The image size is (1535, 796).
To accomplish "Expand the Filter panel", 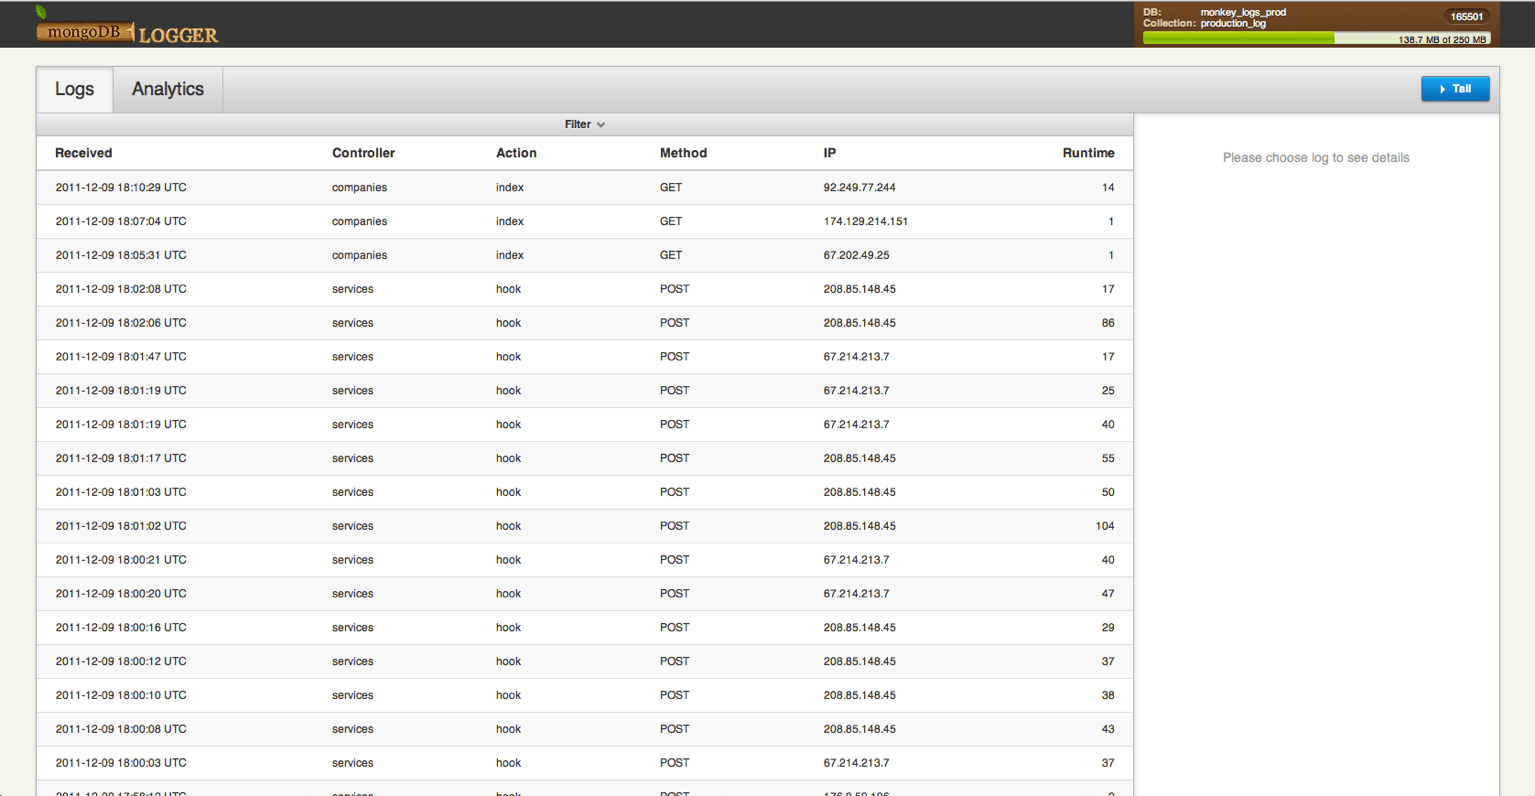I will (585, 124).
